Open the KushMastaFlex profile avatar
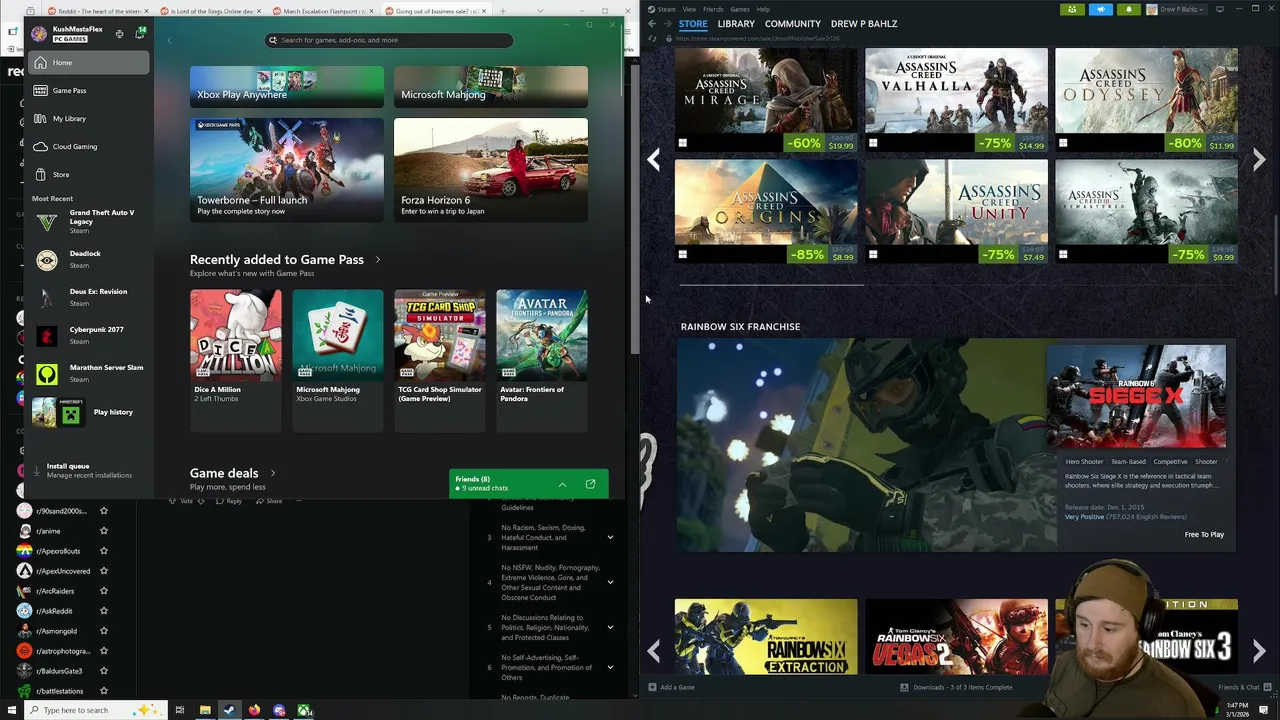This screenshot has width=1280, height=720. (x=39, y=34)
